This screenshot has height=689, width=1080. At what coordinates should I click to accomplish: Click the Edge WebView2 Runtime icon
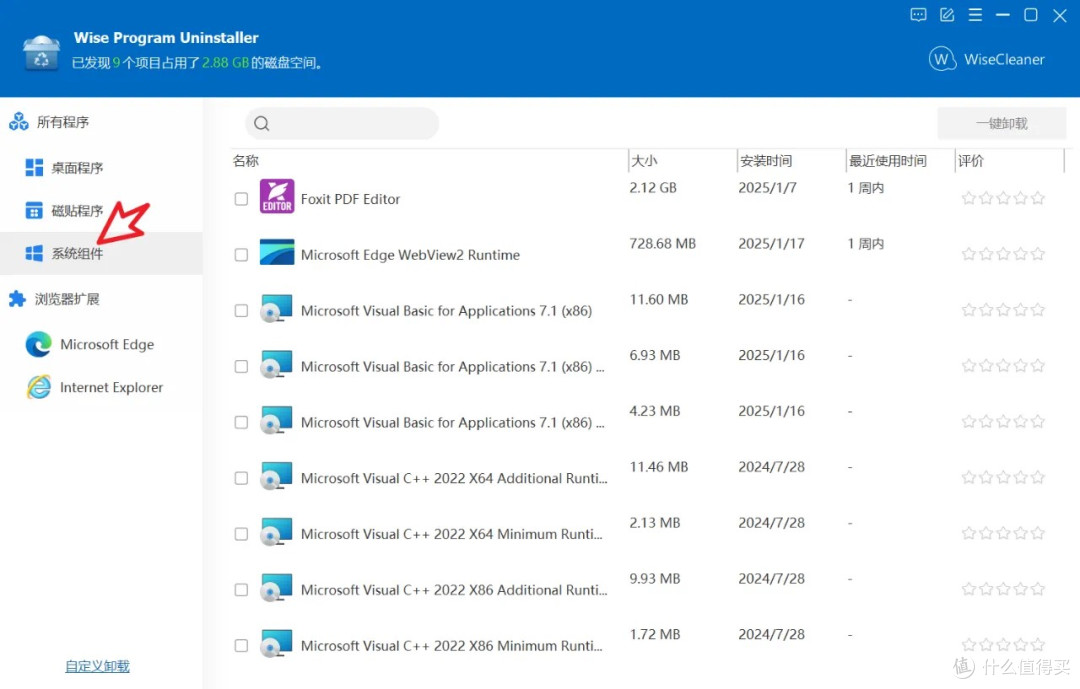[x=277, y=252]
